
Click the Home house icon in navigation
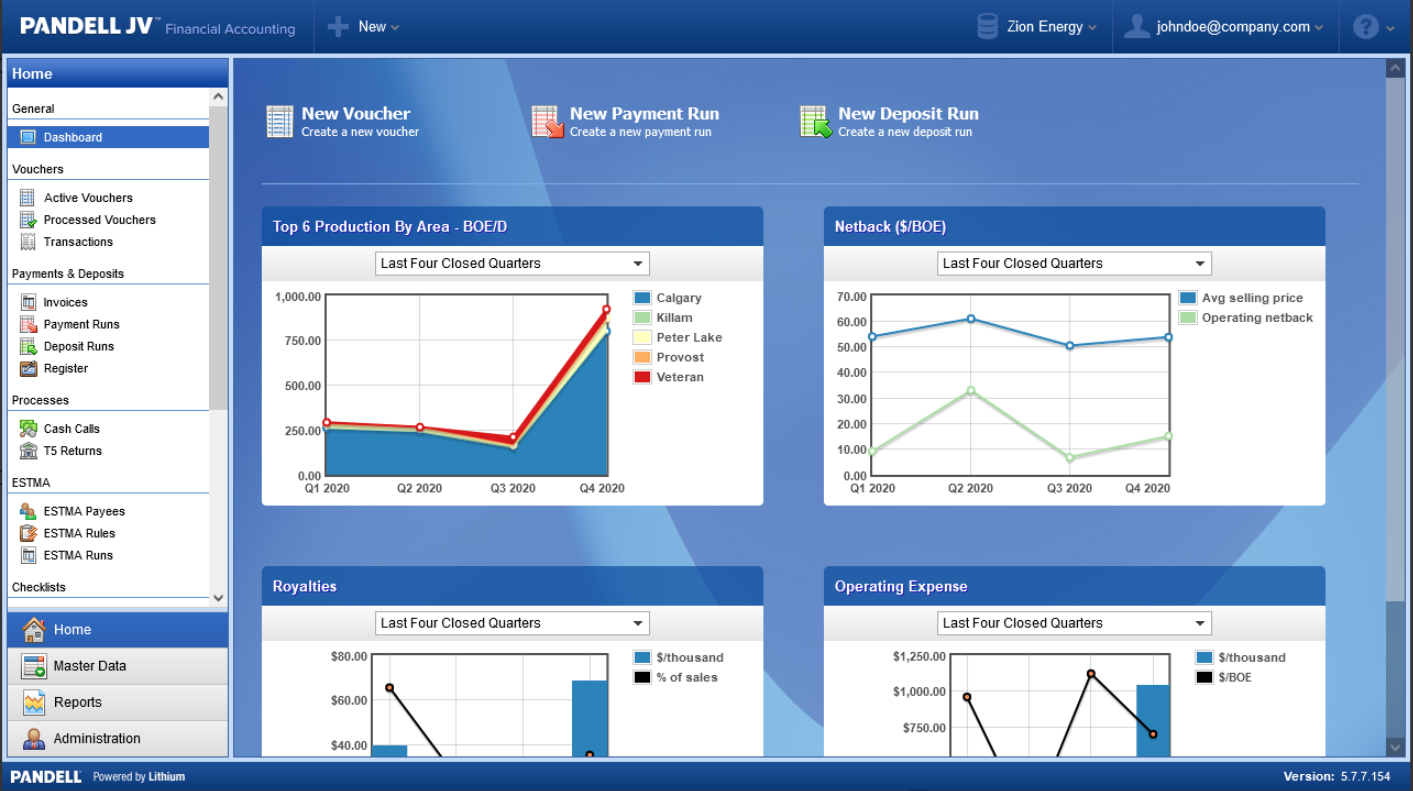pos(34,629)
